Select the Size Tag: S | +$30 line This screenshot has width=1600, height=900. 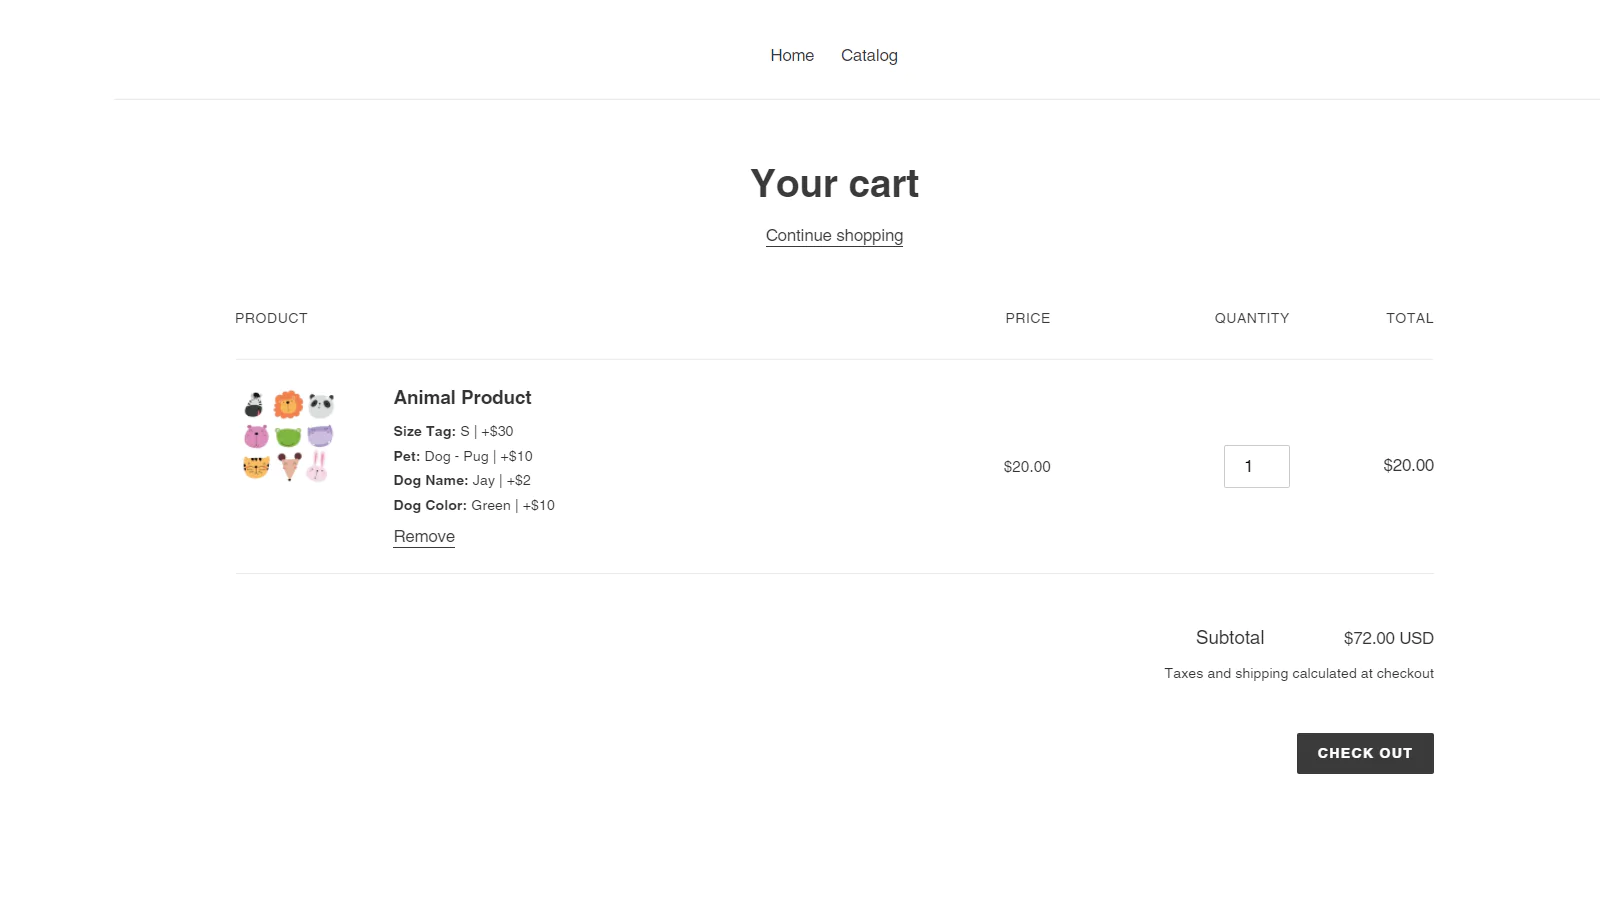pos(453,432)
